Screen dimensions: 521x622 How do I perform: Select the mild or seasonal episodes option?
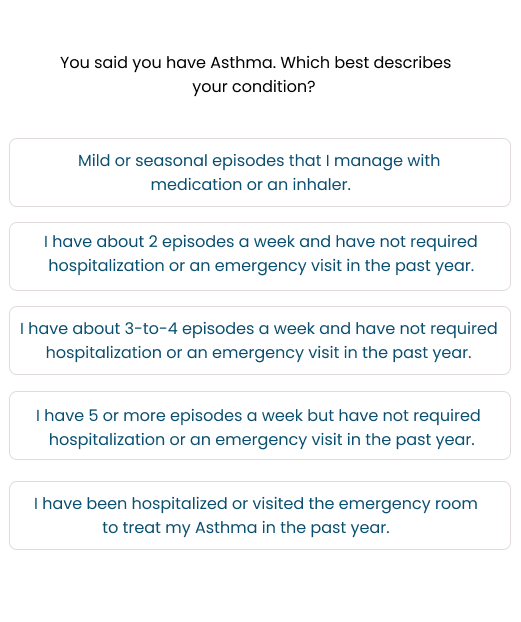[260, 173]
